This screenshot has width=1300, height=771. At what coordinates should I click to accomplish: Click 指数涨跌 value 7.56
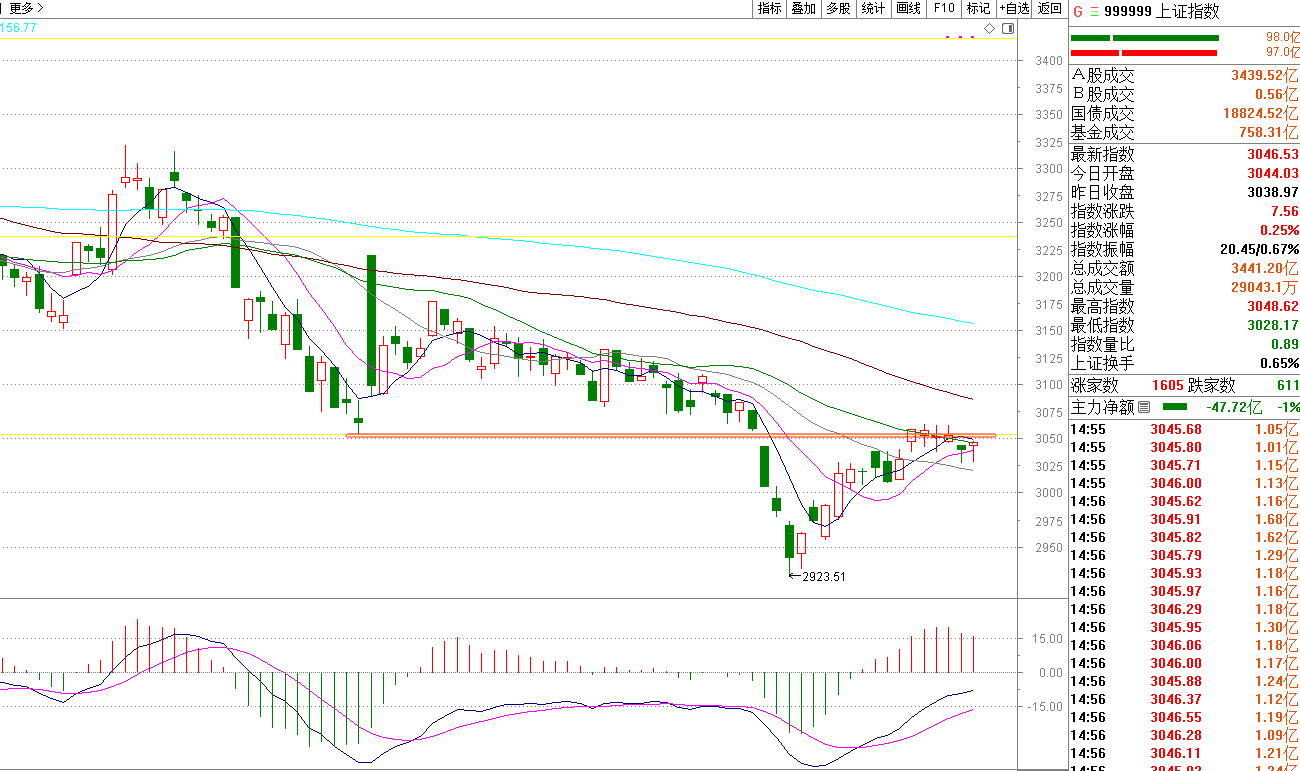coord(1284,211)
